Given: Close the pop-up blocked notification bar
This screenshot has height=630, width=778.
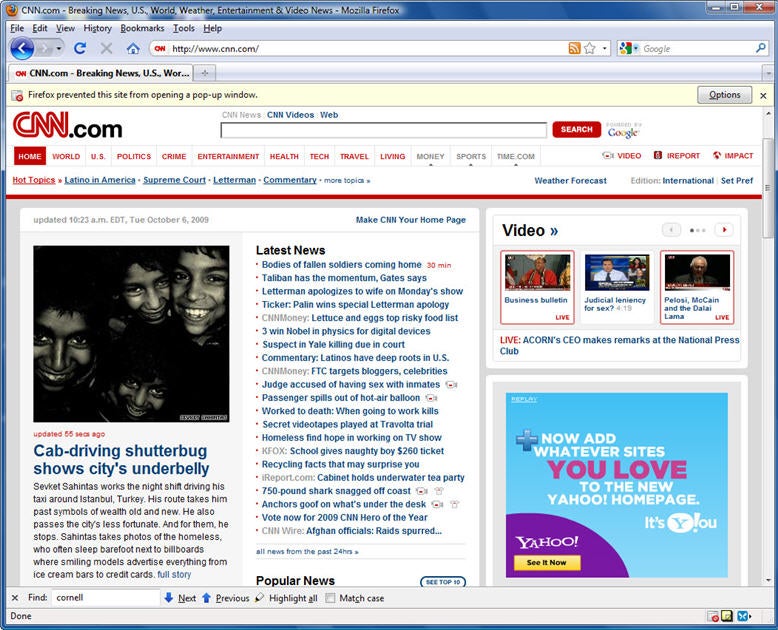Looking at the screenshot, I should pos(763,95).
